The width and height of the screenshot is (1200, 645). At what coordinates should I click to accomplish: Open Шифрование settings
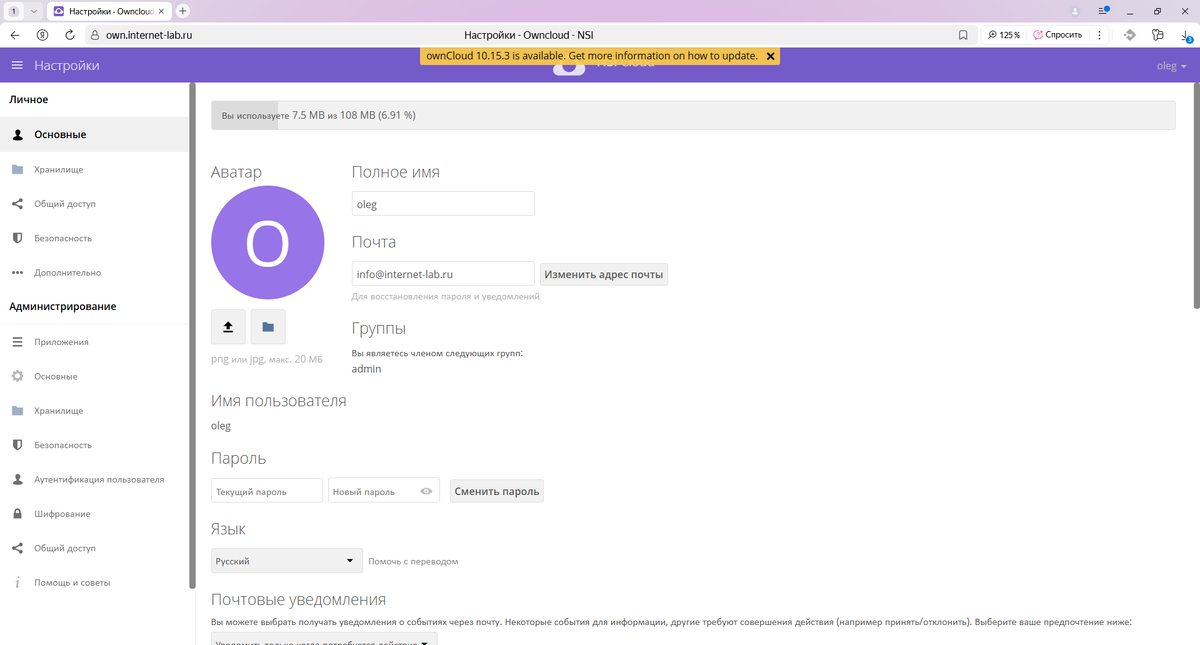point(94,513)
